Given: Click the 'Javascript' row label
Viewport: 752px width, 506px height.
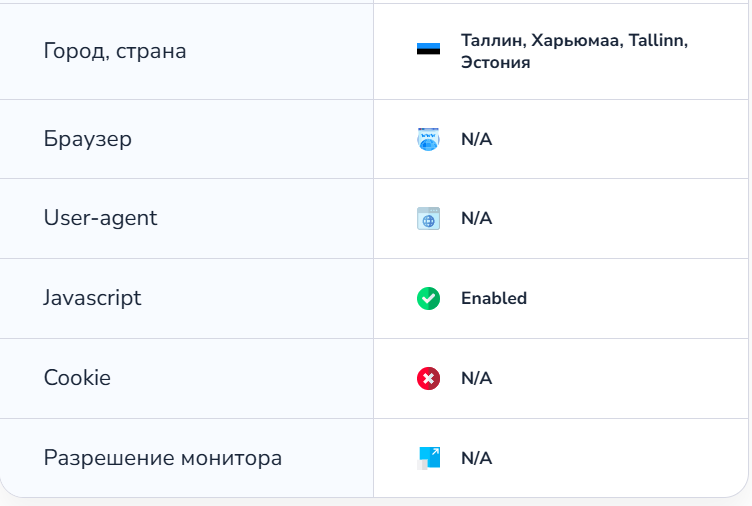Looking at the screenshot, I should click(x=93, y=298).
